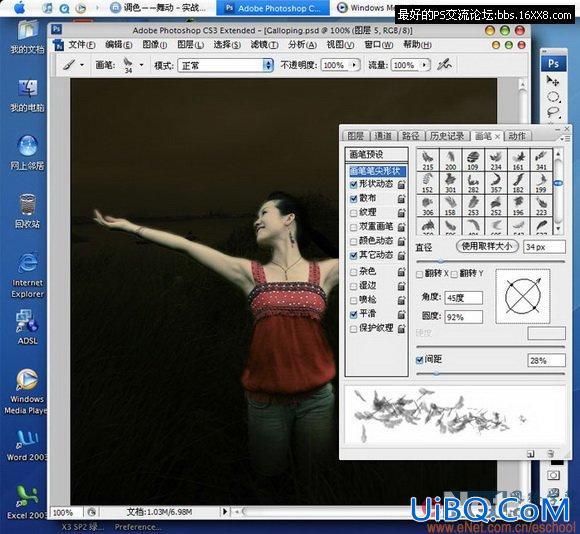Click the 角度 input field showing 45度

click(463, 298)
